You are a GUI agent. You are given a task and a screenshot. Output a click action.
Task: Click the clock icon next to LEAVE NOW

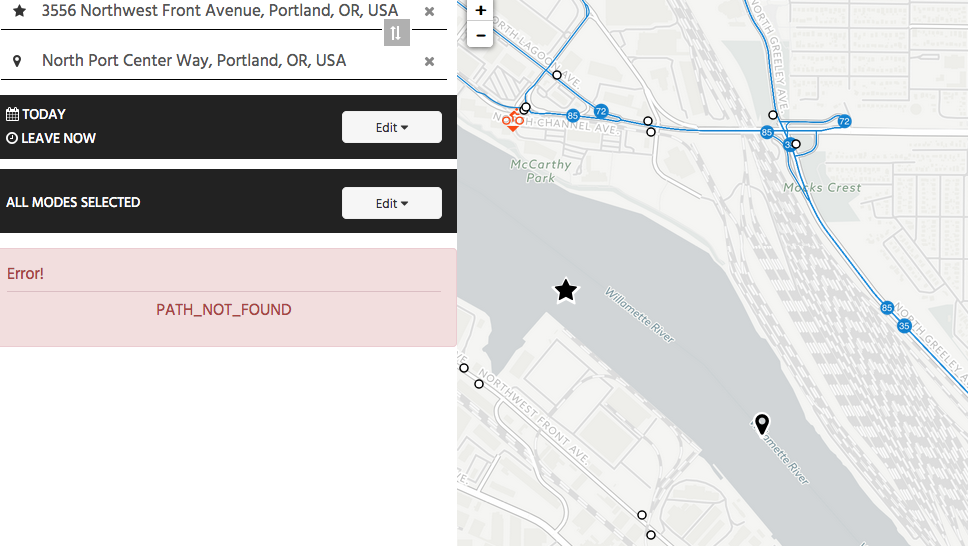click(x=12, y=138)
